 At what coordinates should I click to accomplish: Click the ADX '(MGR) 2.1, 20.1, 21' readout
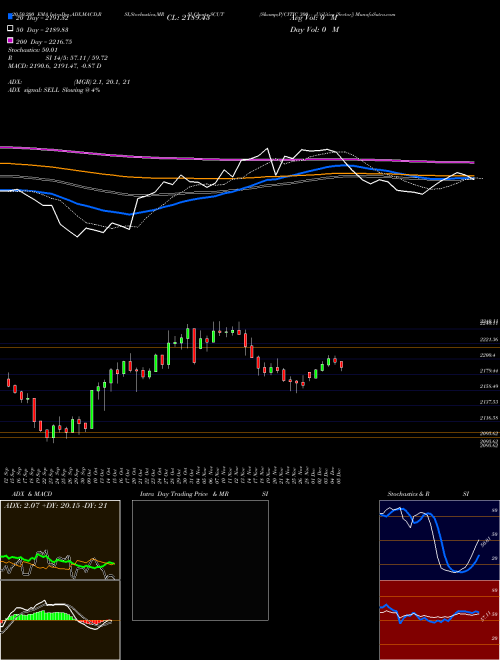tap(102, 82)
